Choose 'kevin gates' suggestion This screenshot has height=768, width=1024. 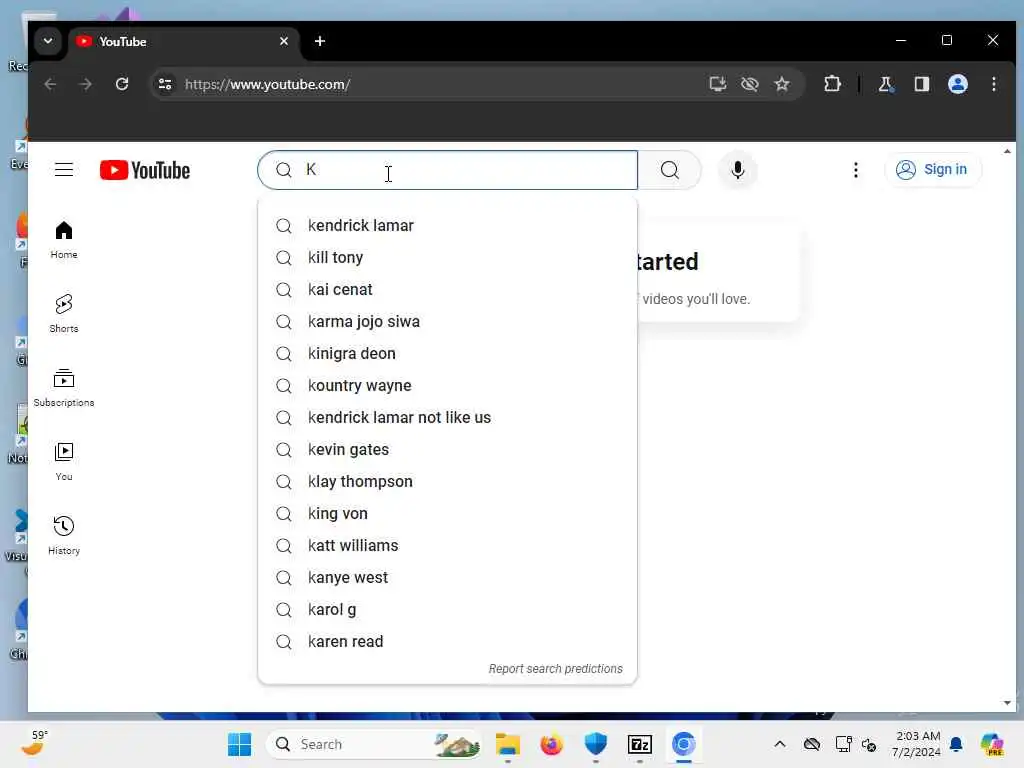pyautogui.click(x=447, y=449)
